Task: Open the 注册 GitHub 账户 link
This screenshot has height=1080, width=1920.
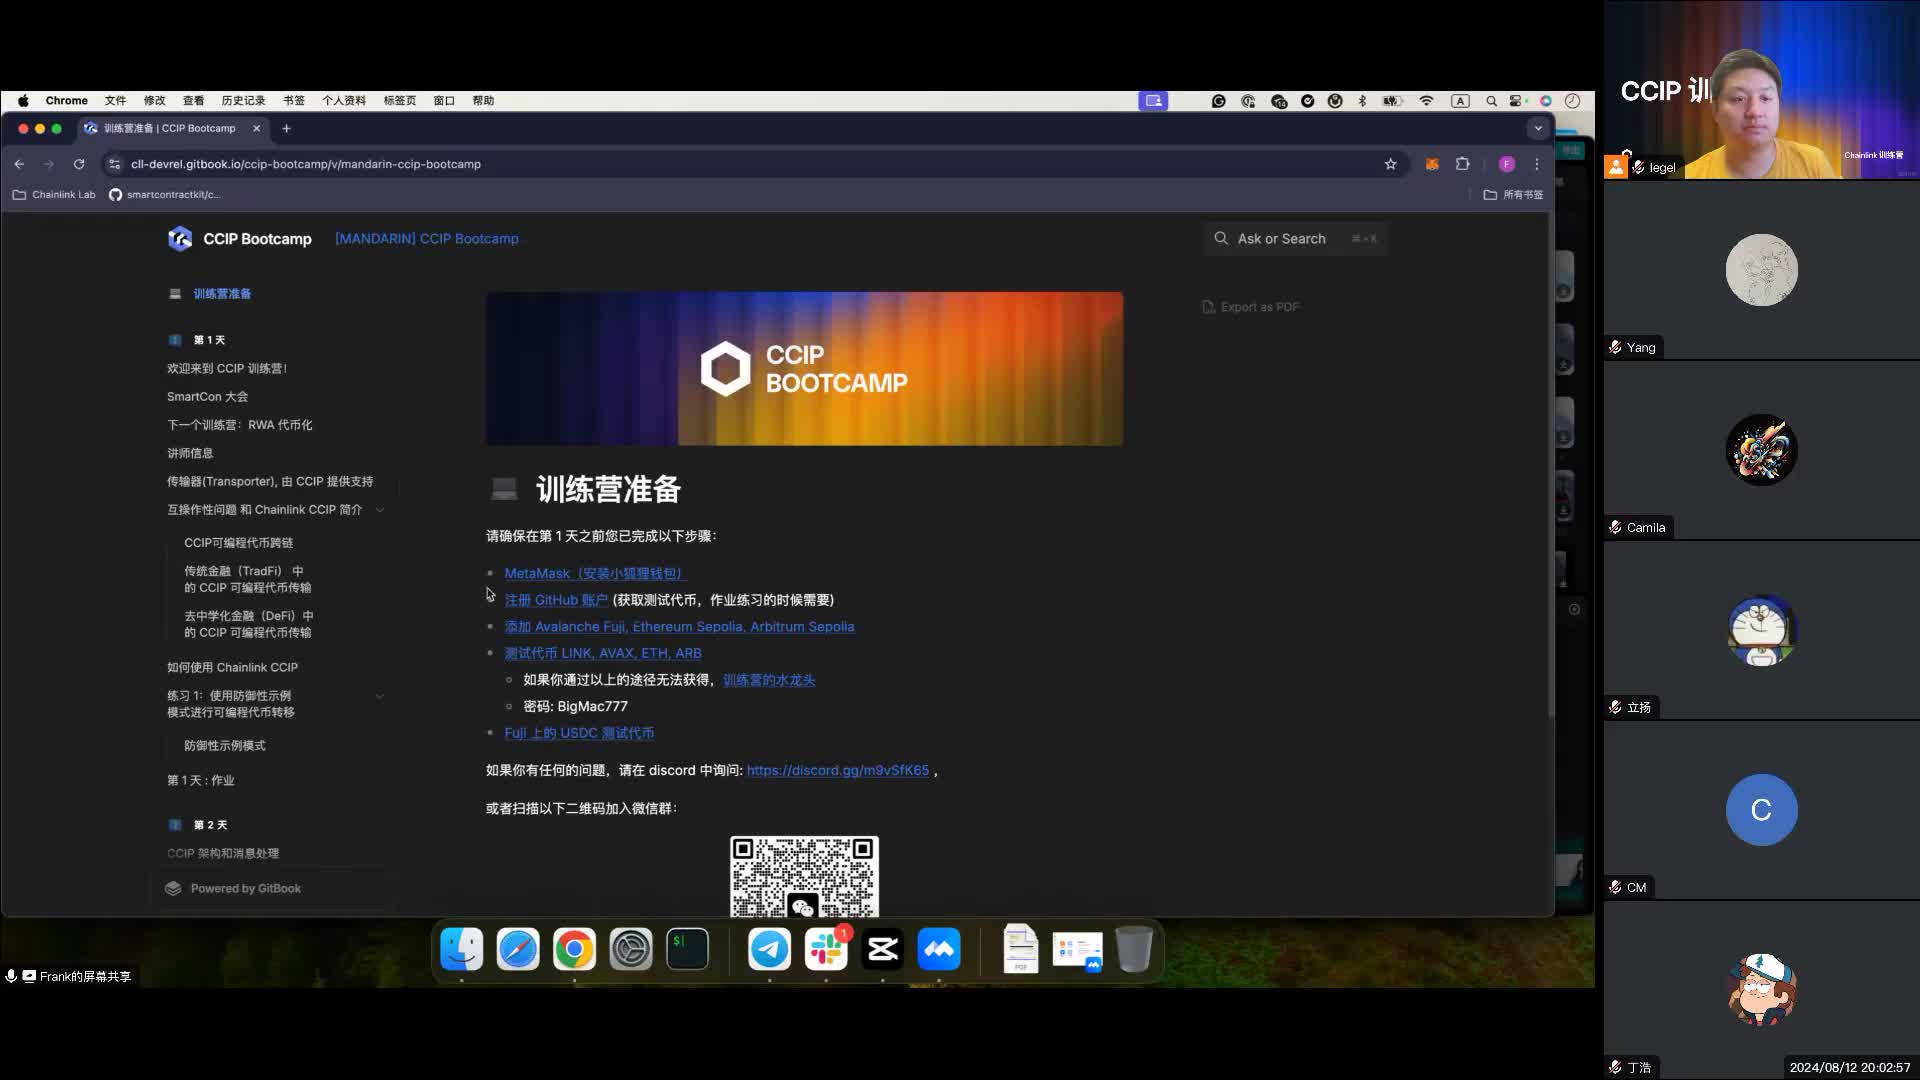Action: point(556,600)
